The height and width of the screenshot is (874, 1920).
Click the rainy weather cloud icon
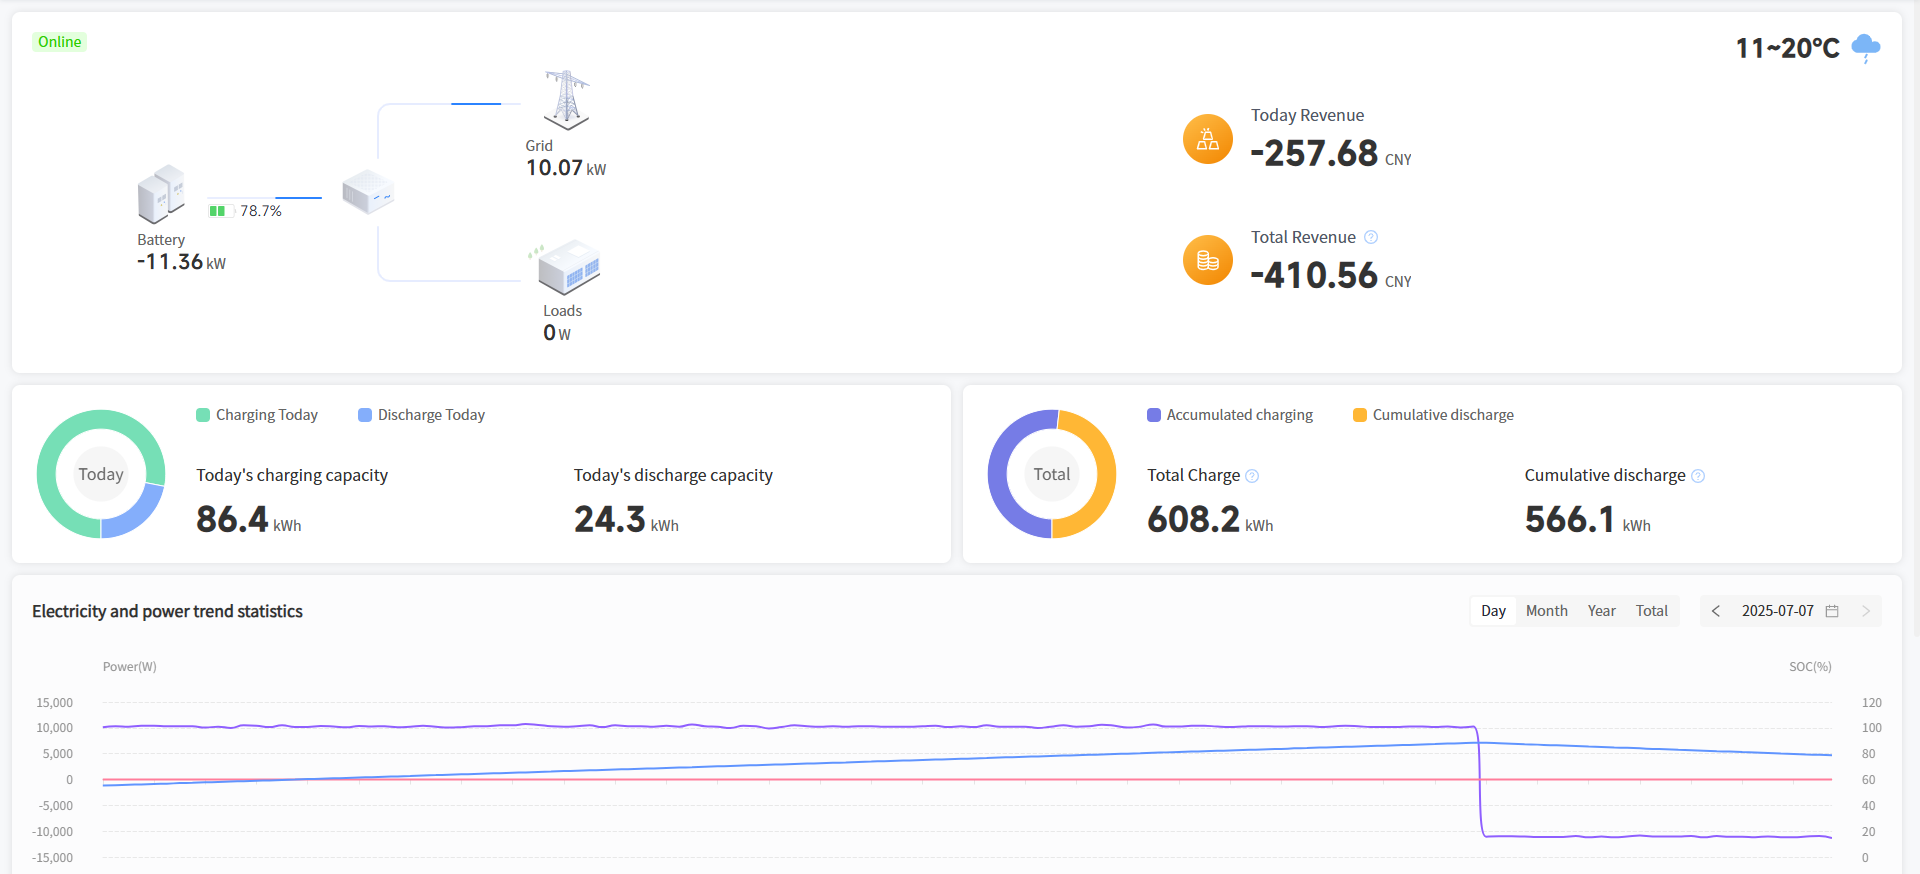[x=1865, y=47]
